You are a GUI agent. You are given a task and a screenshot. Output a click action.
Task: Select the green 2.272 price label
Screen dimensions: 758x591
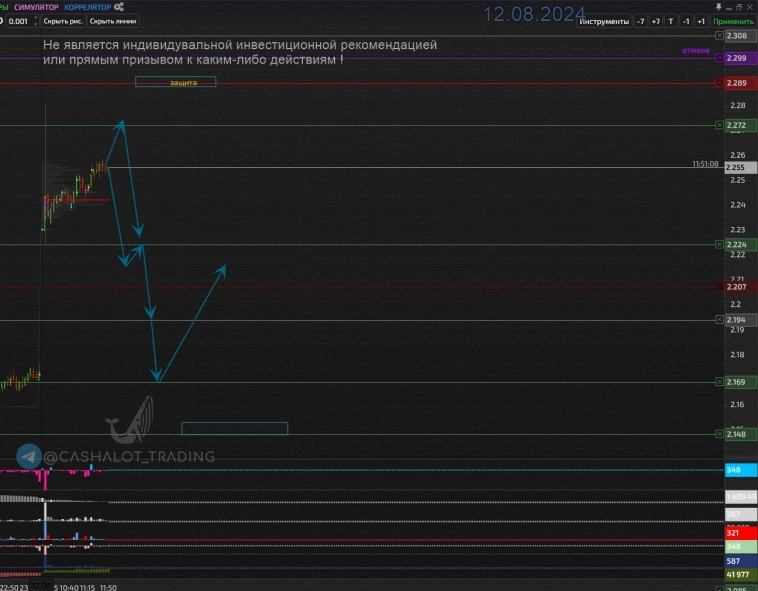(x=741, y=125)
